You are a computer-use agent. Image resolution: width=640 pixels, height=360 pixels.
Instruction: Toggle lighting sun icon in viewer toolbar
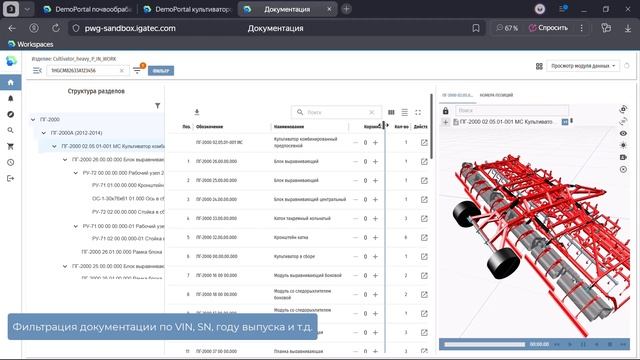[x=623, y=145]
